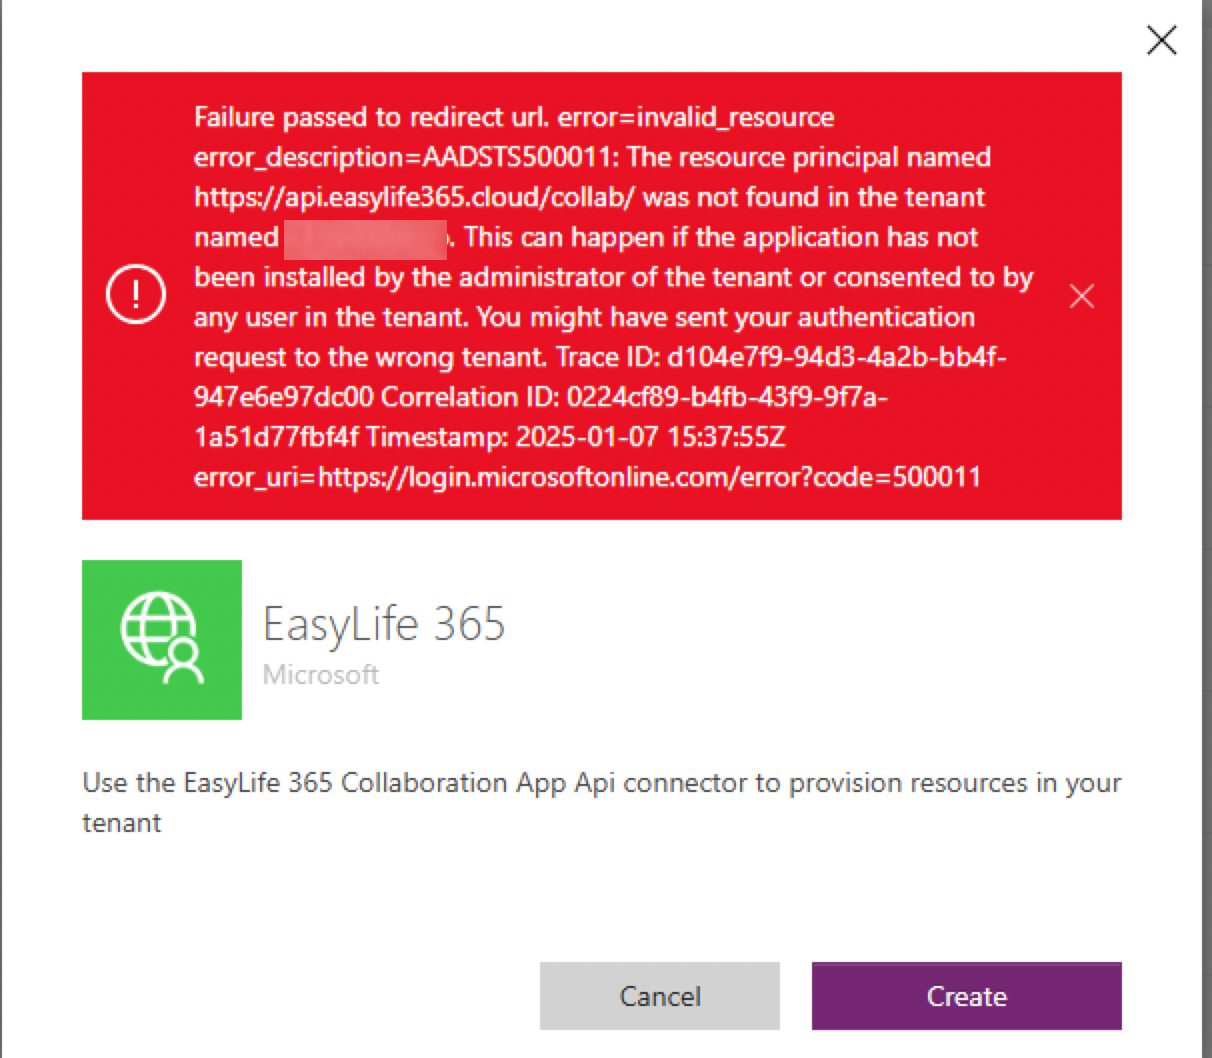The height and width of the screenshot is (1058, 1212).
Task: Select the EasyLife 365 title heading
Action: click(x=383, y=623)
